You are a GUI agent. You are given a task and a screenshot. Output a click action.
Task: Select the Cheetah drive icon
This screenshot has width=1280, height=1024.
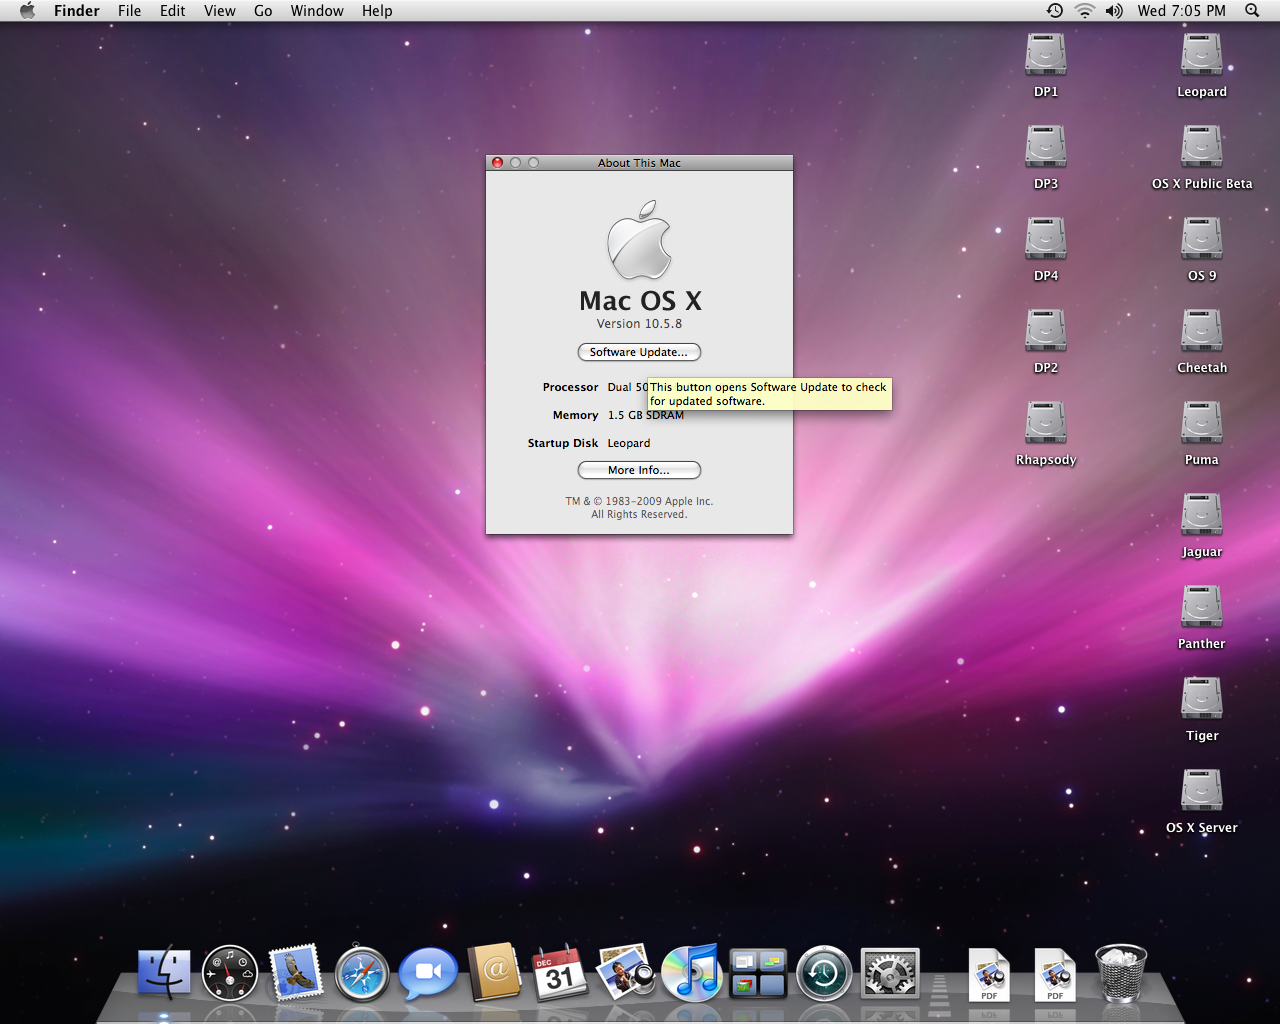(1202, 332)
